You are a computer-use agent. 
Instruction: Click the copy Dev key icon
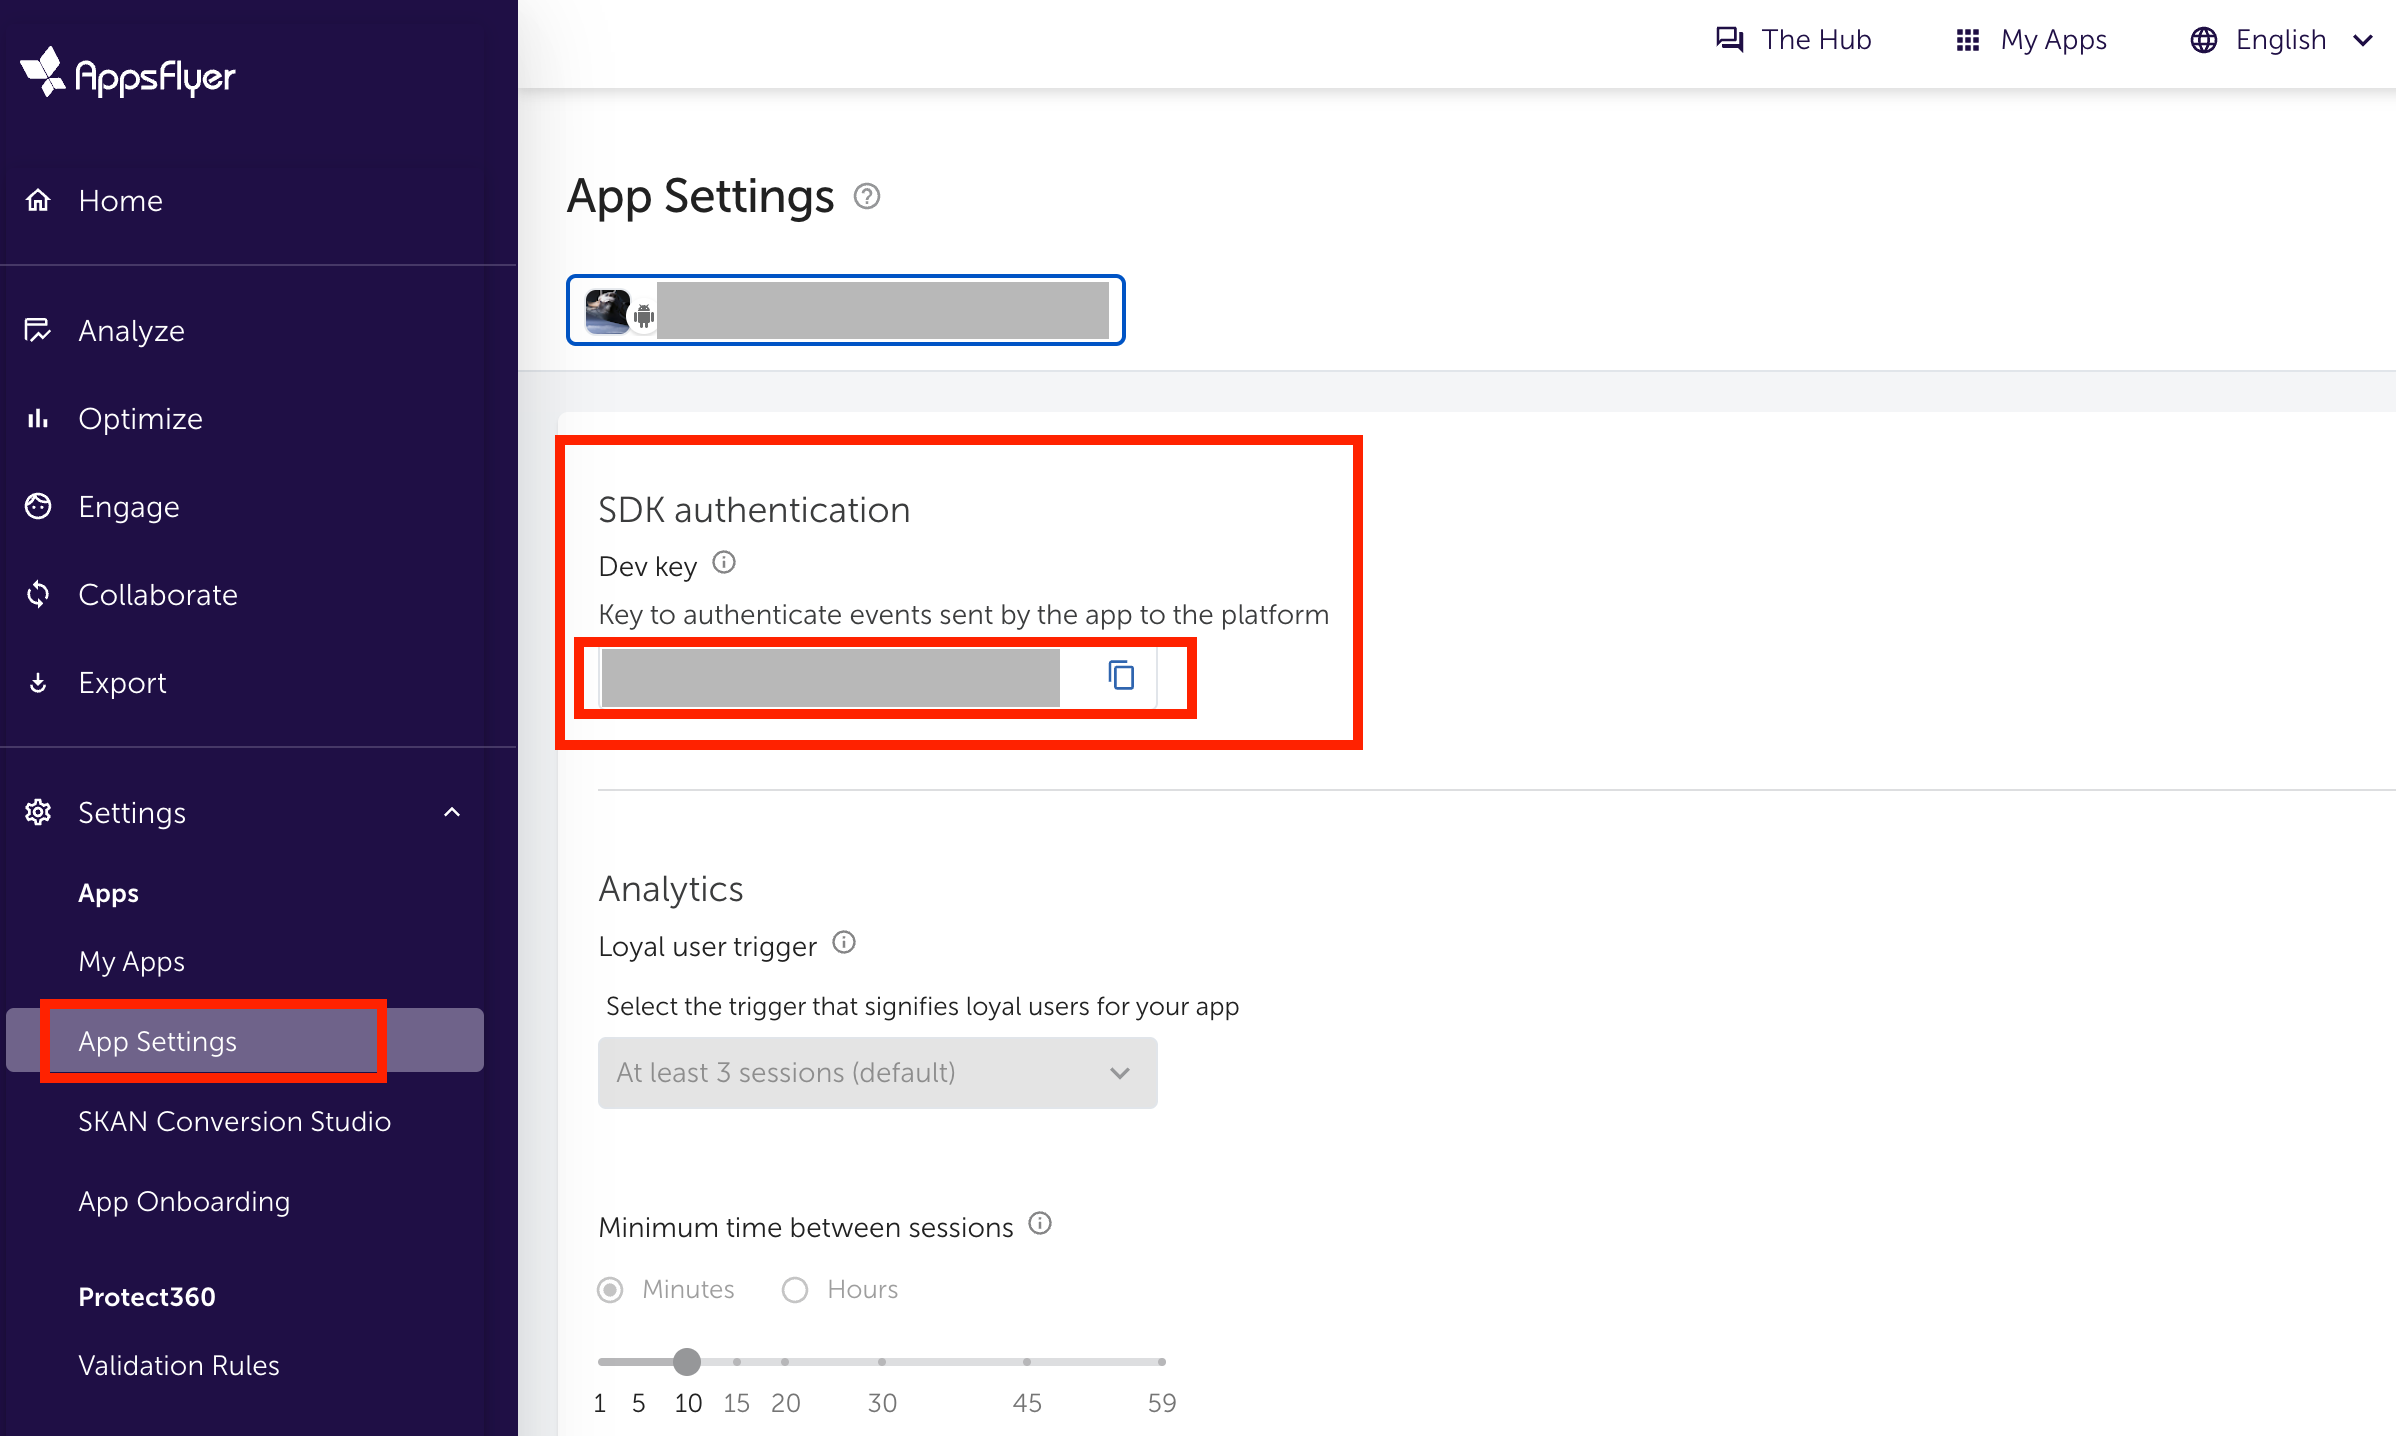point(1121,676)
